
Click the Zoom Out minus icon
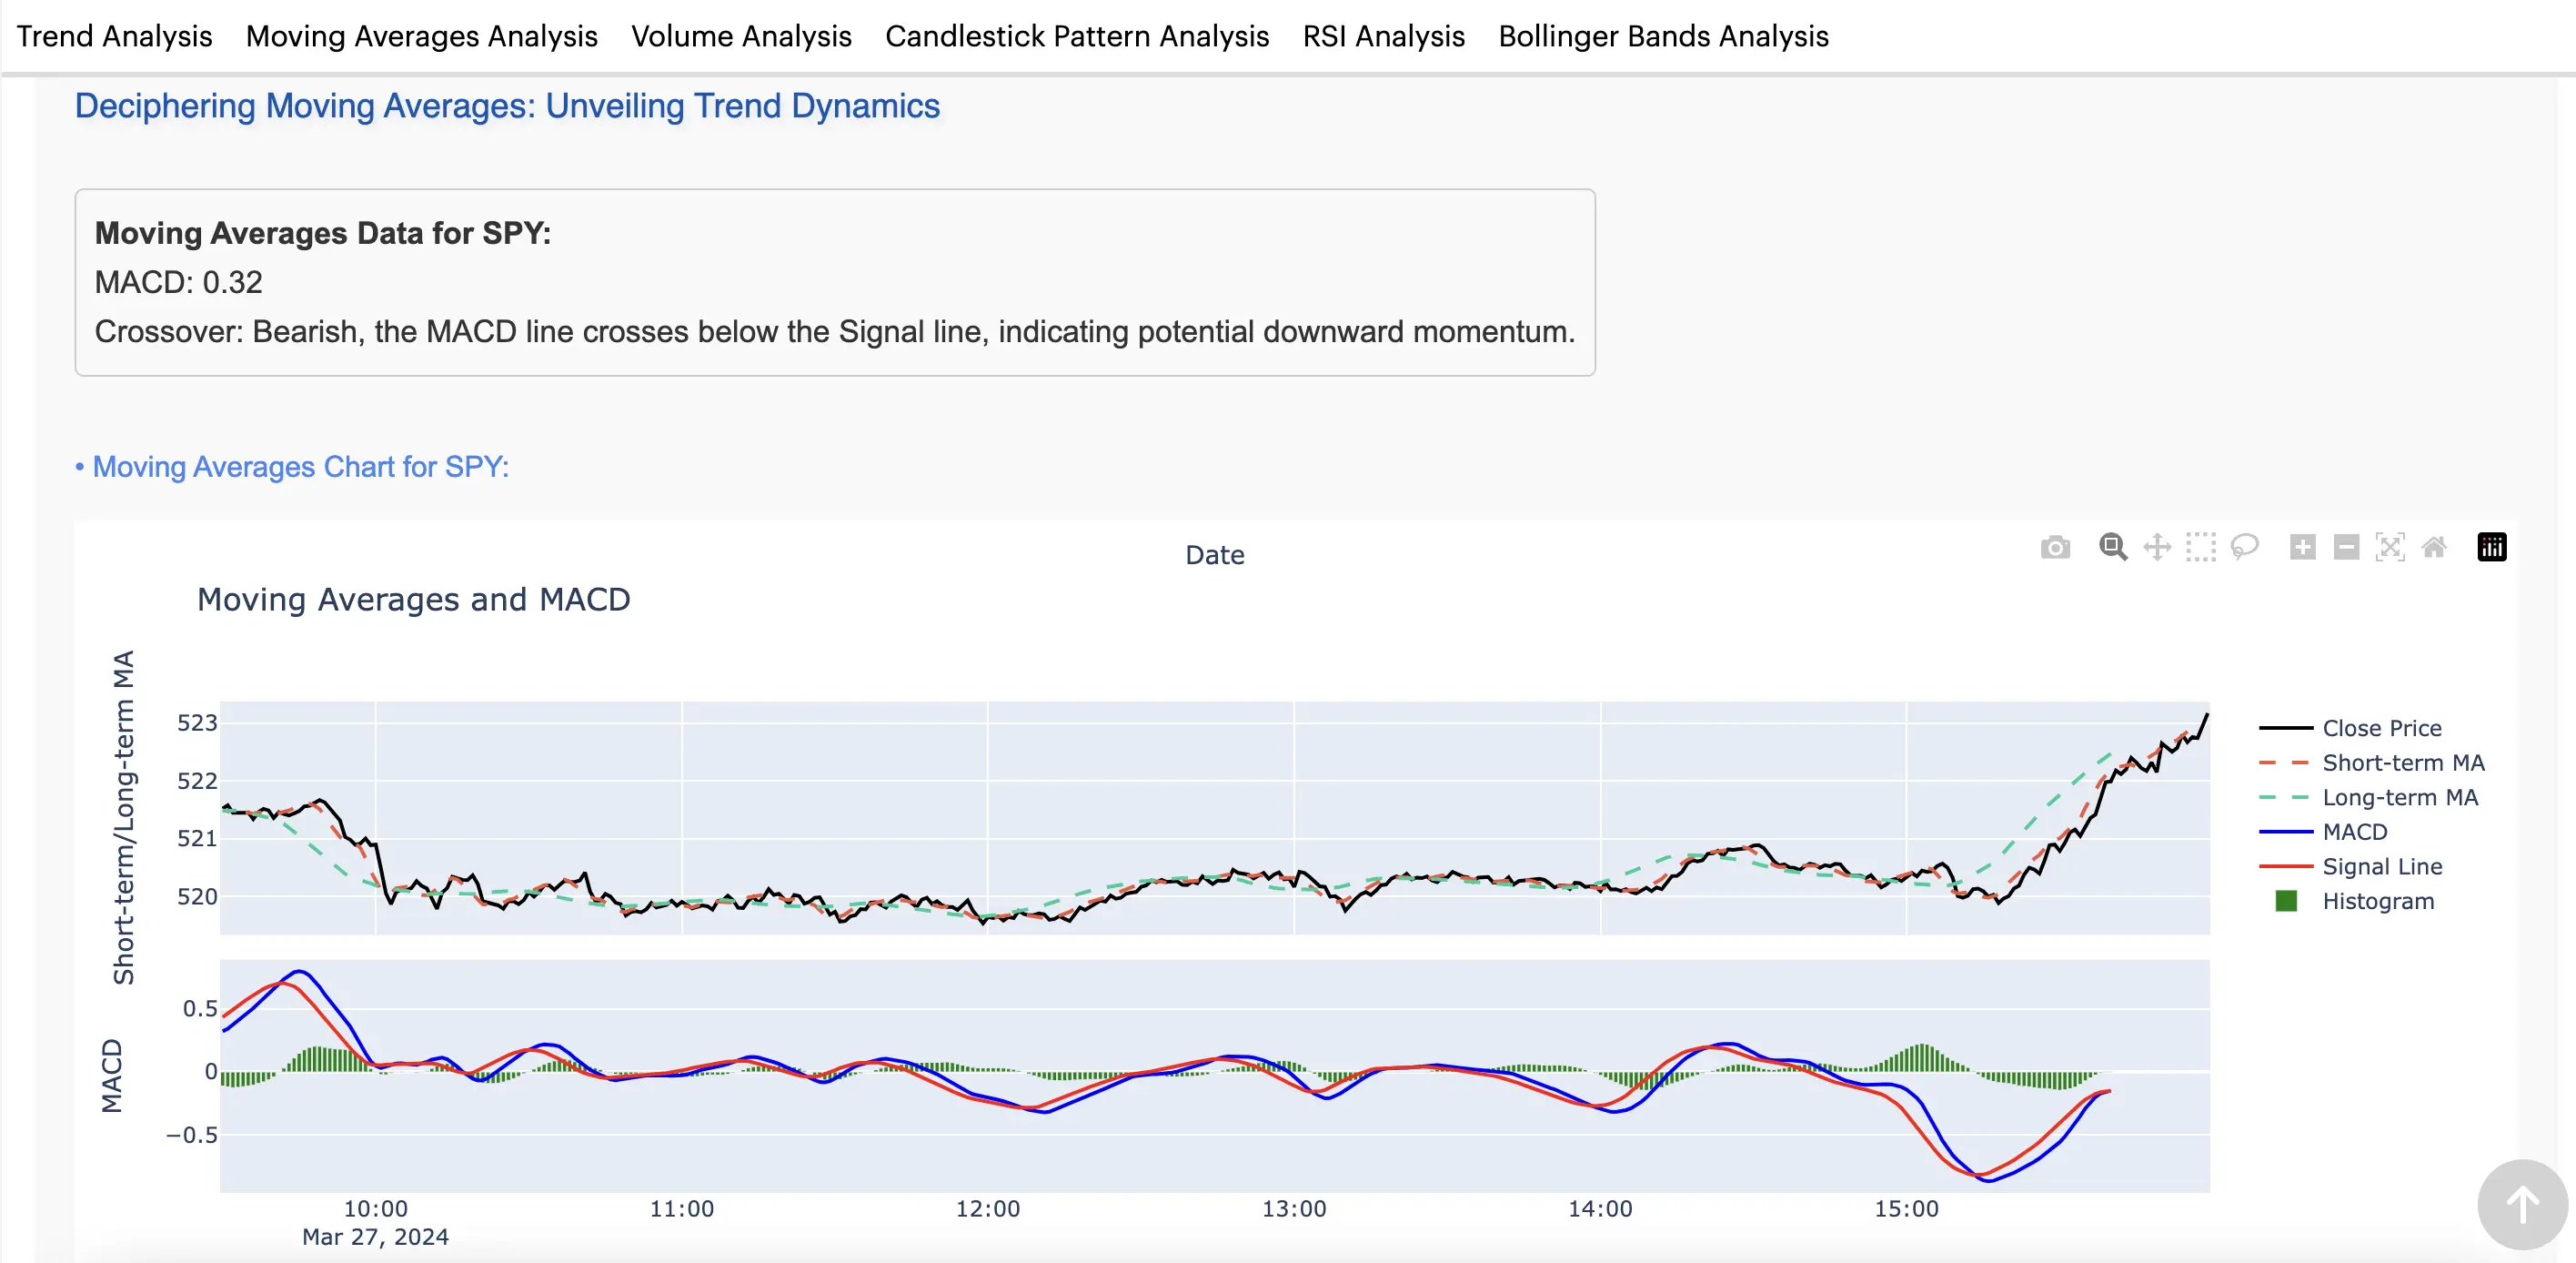click(x=2347, y=547)
